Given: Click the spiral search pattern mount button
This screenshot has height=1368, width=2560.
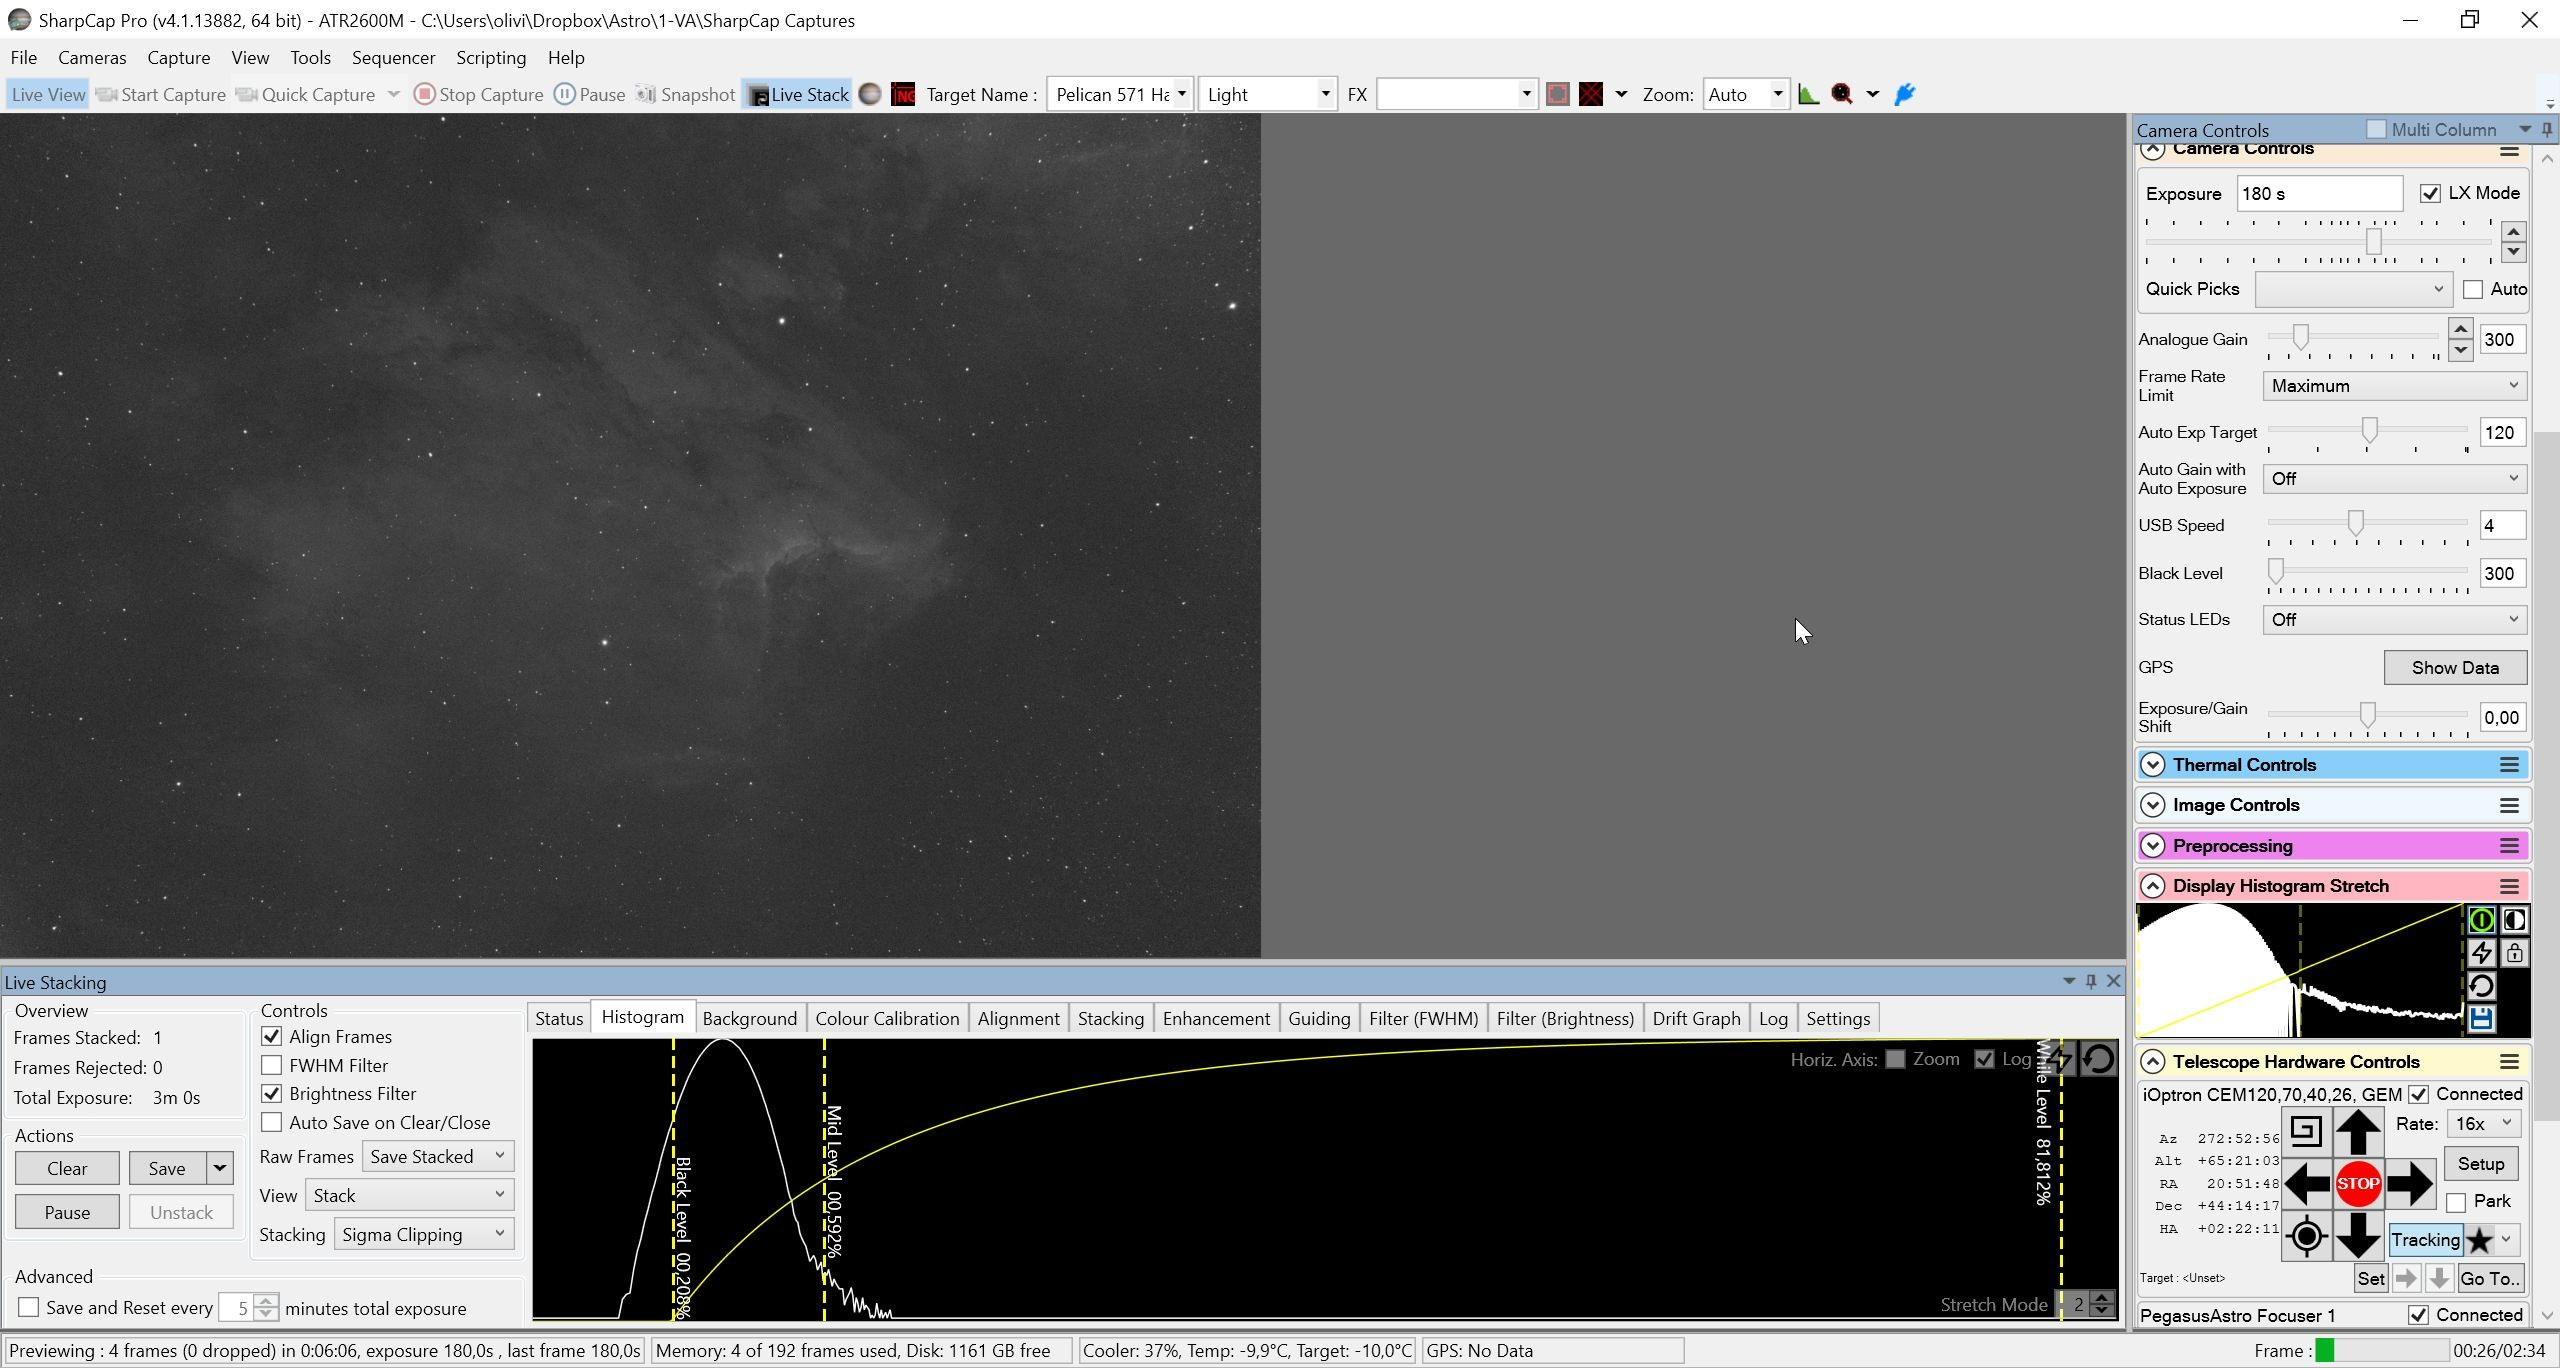Looking at the screenshot, I should coord(2306,1132).
